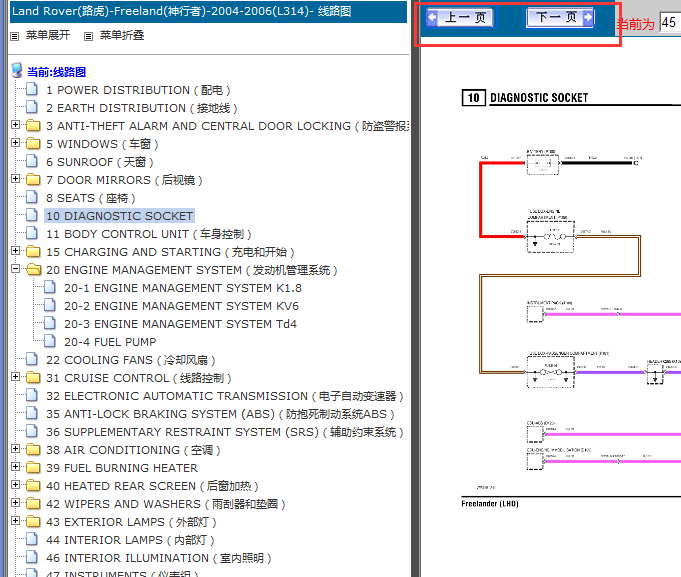This screenshot has height=577, width=681.
Task: Click page icon of 2 EARTH DISTRIBUTION
Action: click(32, 107)
